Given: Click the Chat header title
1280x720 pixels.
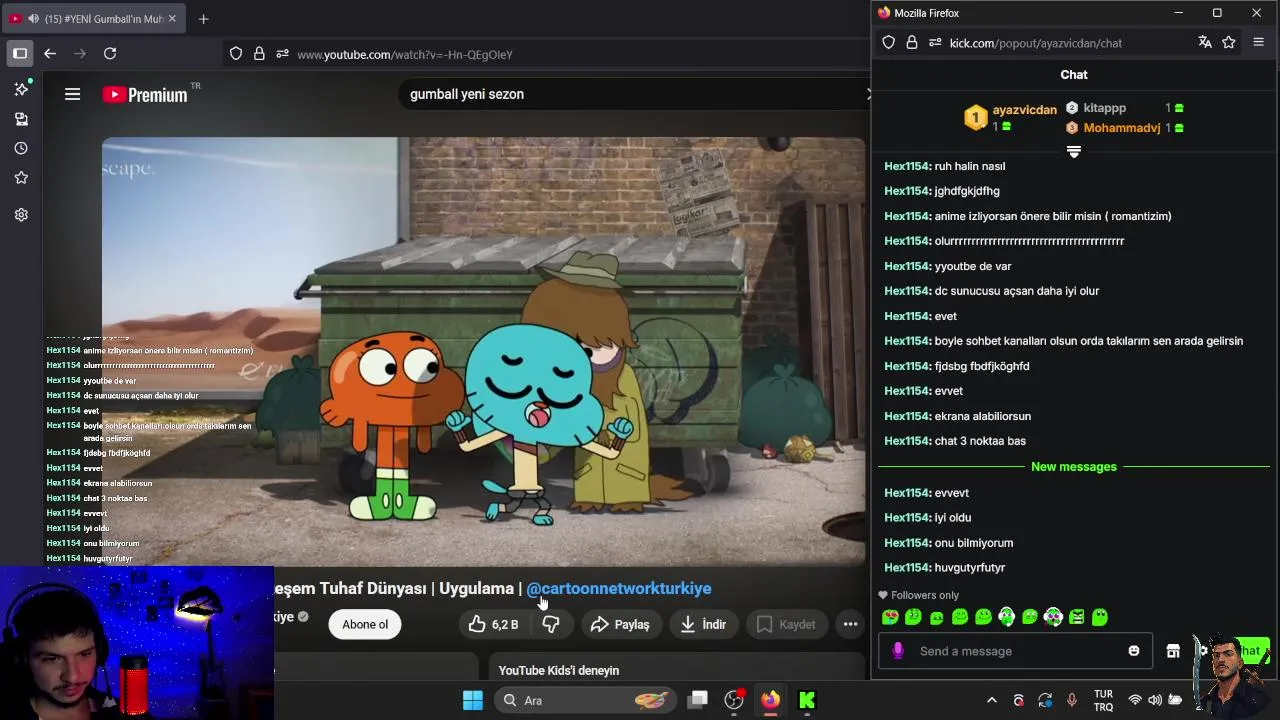Looking at the screenshot, I should coord(1074,75).
